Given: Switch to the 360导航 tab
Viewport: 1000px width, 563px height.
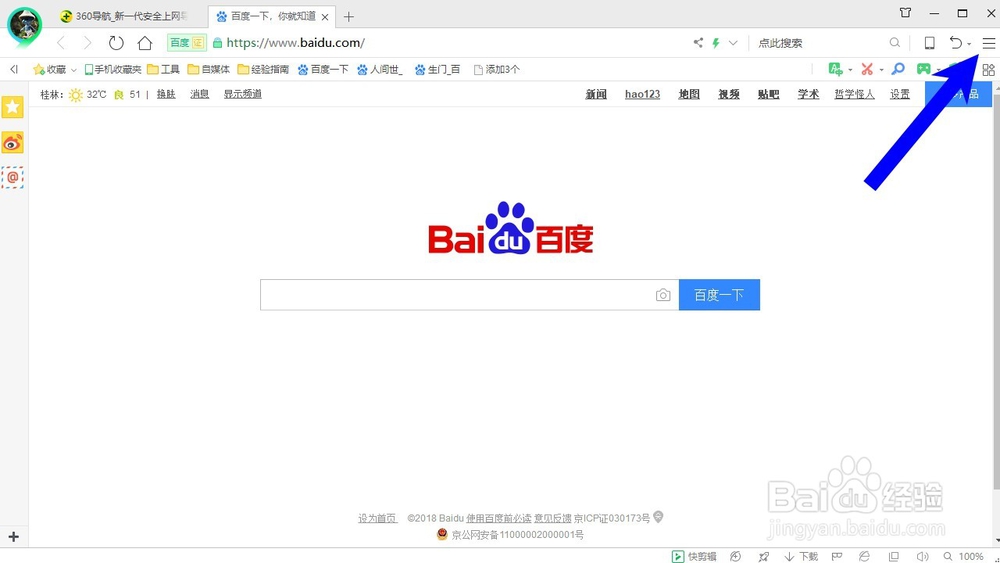Looking at the screenshot, I should point(124,16).
